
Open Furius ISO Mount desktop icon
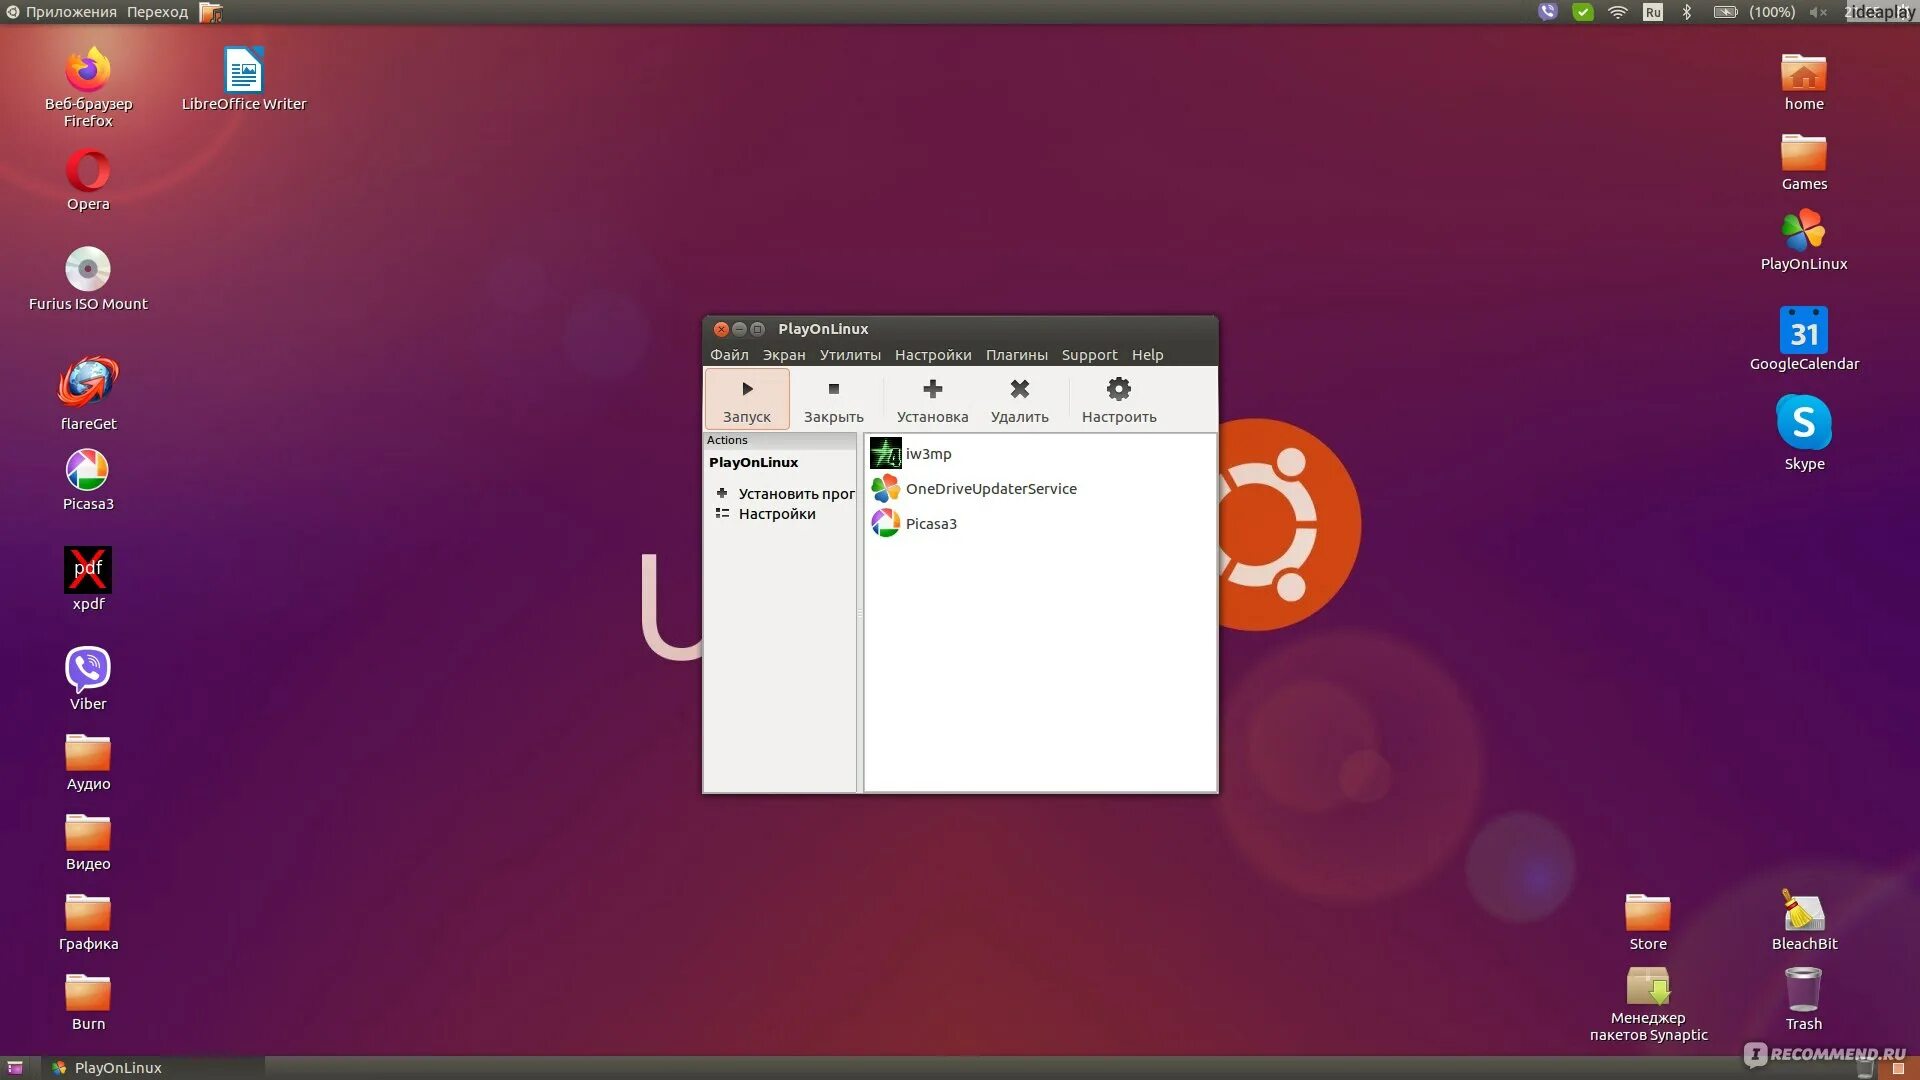click(x=88, y=279)
